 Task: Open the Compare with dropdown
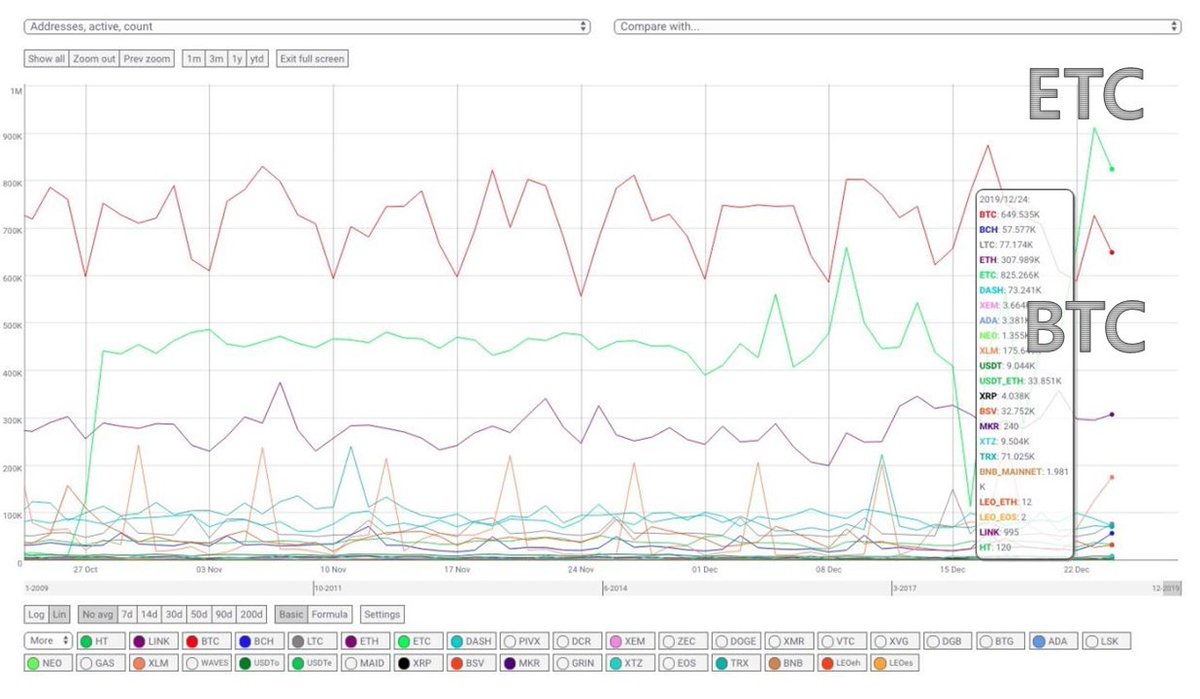click(900, 27)
